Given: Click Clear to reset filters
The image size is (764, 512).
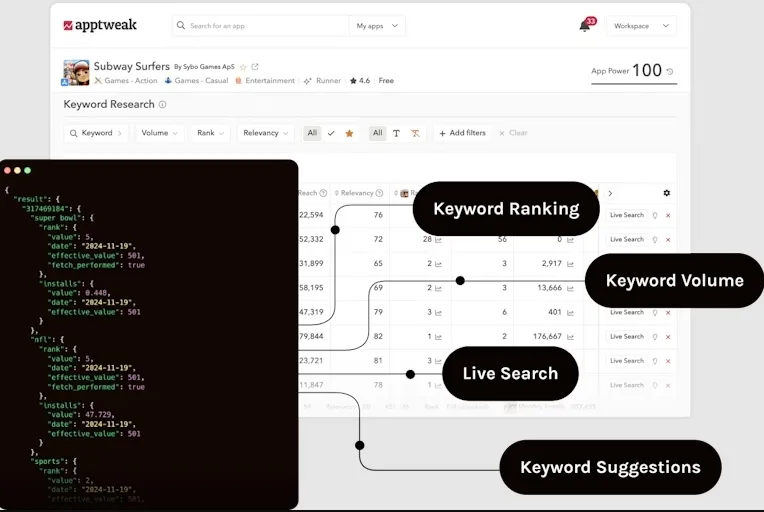Looking at the screenshot, I should click(x=513, y=133).
